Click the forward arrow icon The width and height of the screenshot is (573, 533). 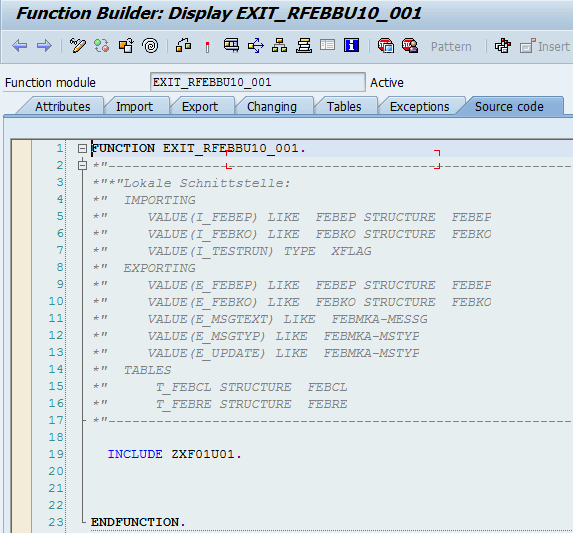tap(44, 46)
